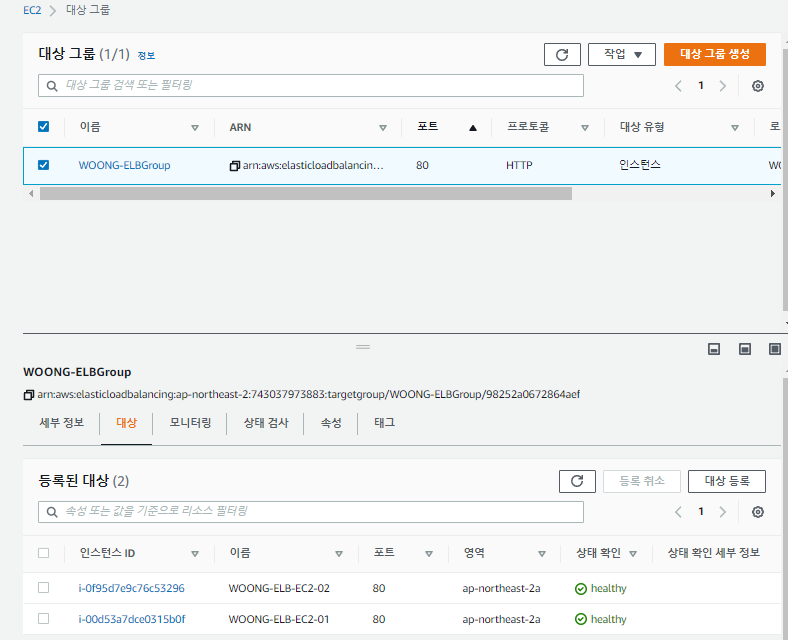The width and height of the screenshot is (788, 640).
Task: Sort by 프로토콜 column arrow
Action: pos(584,128)
